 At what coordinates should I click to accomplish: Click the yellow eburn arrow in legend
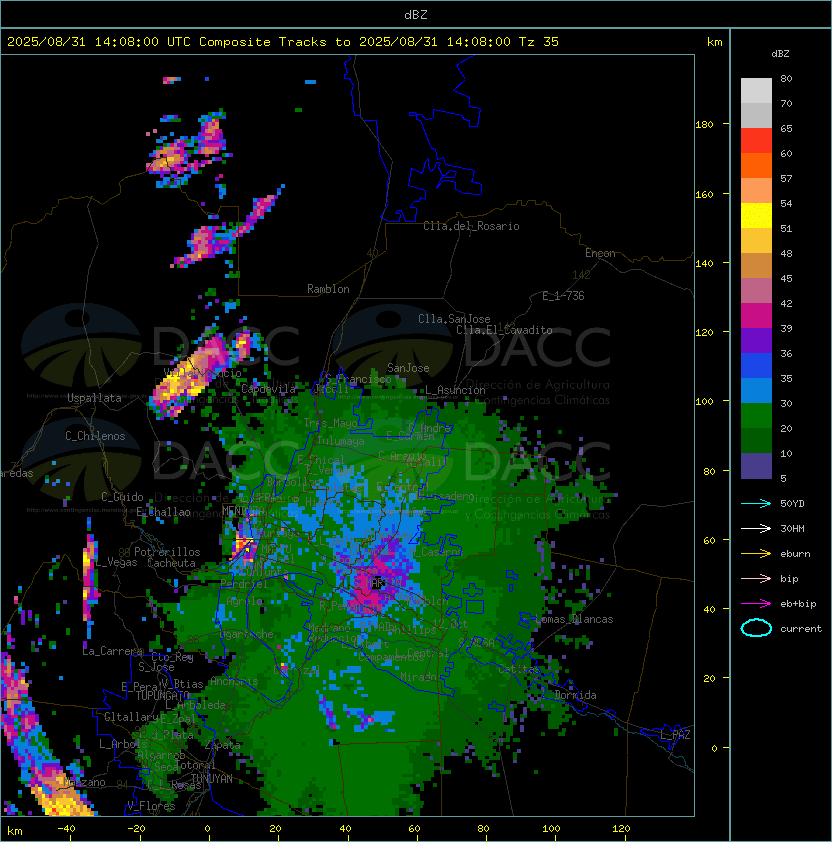pyautogui.click(x=756, y=554)
